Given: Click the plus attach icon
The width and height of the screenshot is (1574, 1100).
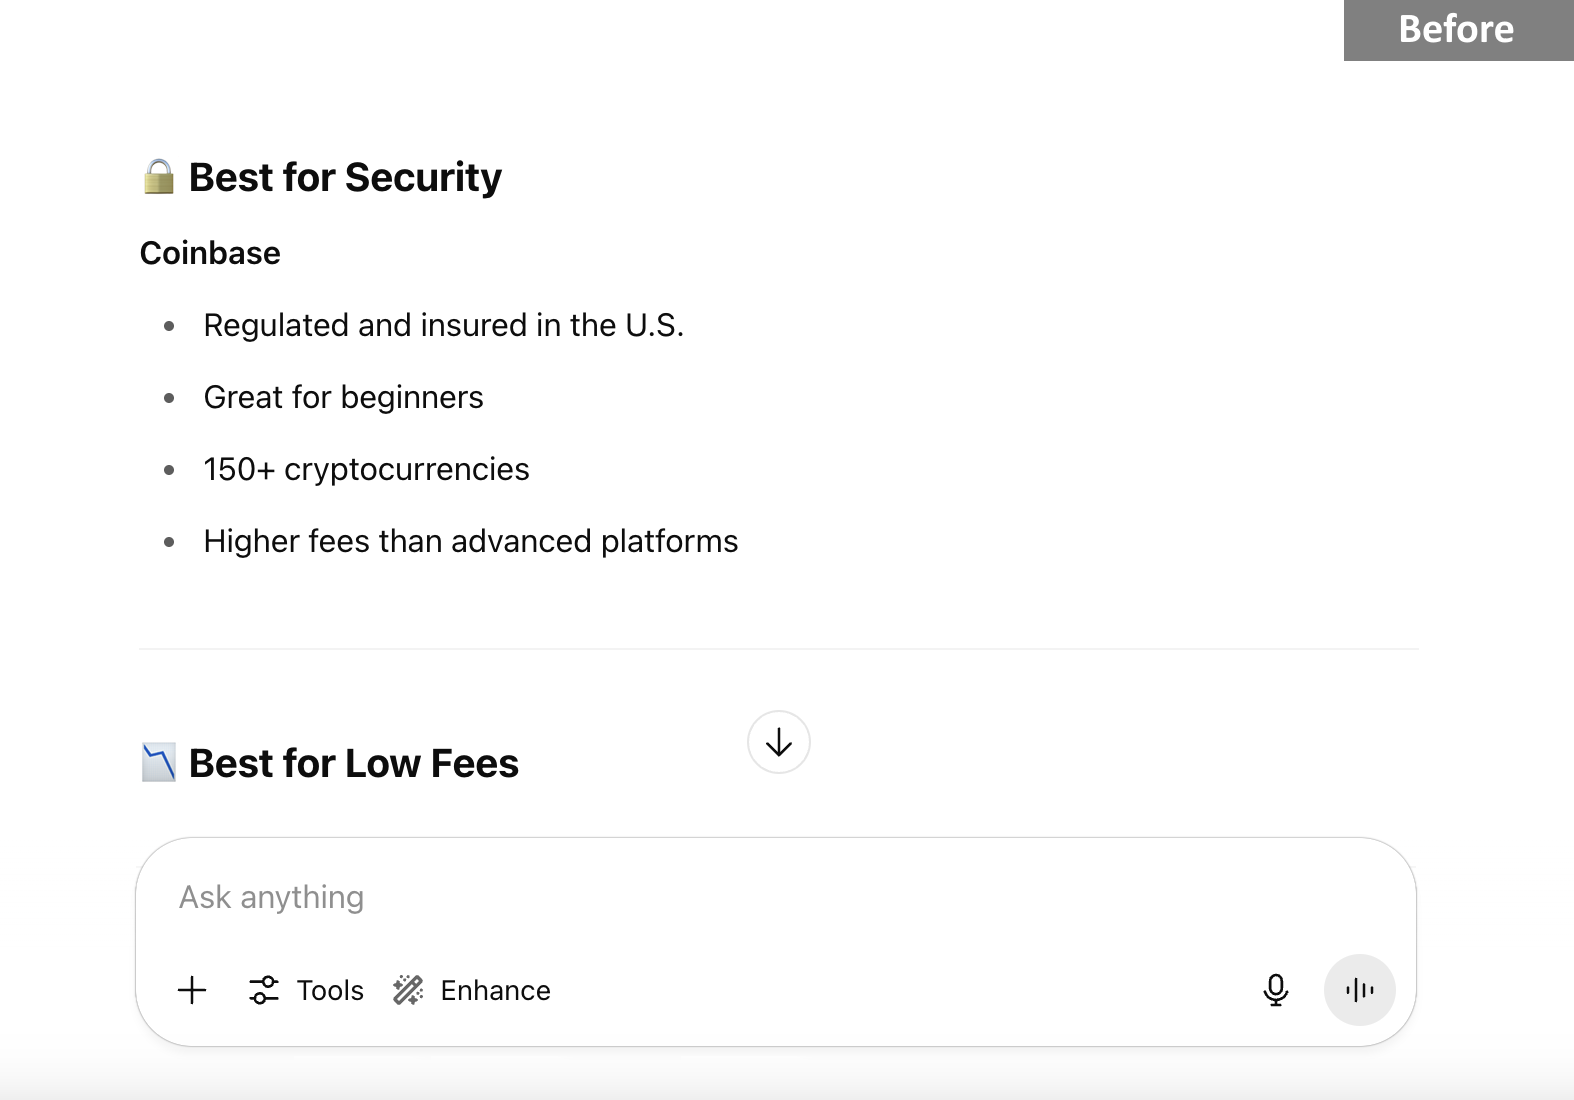Looking at the screenshot, I should [192, 990].
